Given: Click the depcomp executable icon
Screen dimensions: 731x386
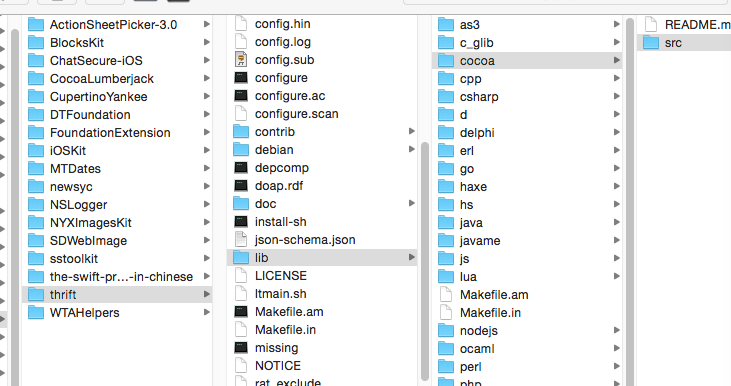Looking at the screenshot, I should coord(241,167).
